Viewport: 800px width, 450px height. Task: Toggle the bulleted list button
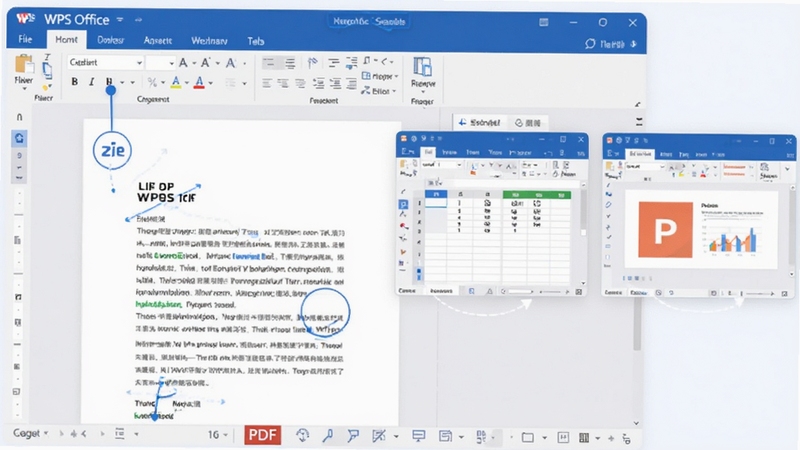click(268, 63)
